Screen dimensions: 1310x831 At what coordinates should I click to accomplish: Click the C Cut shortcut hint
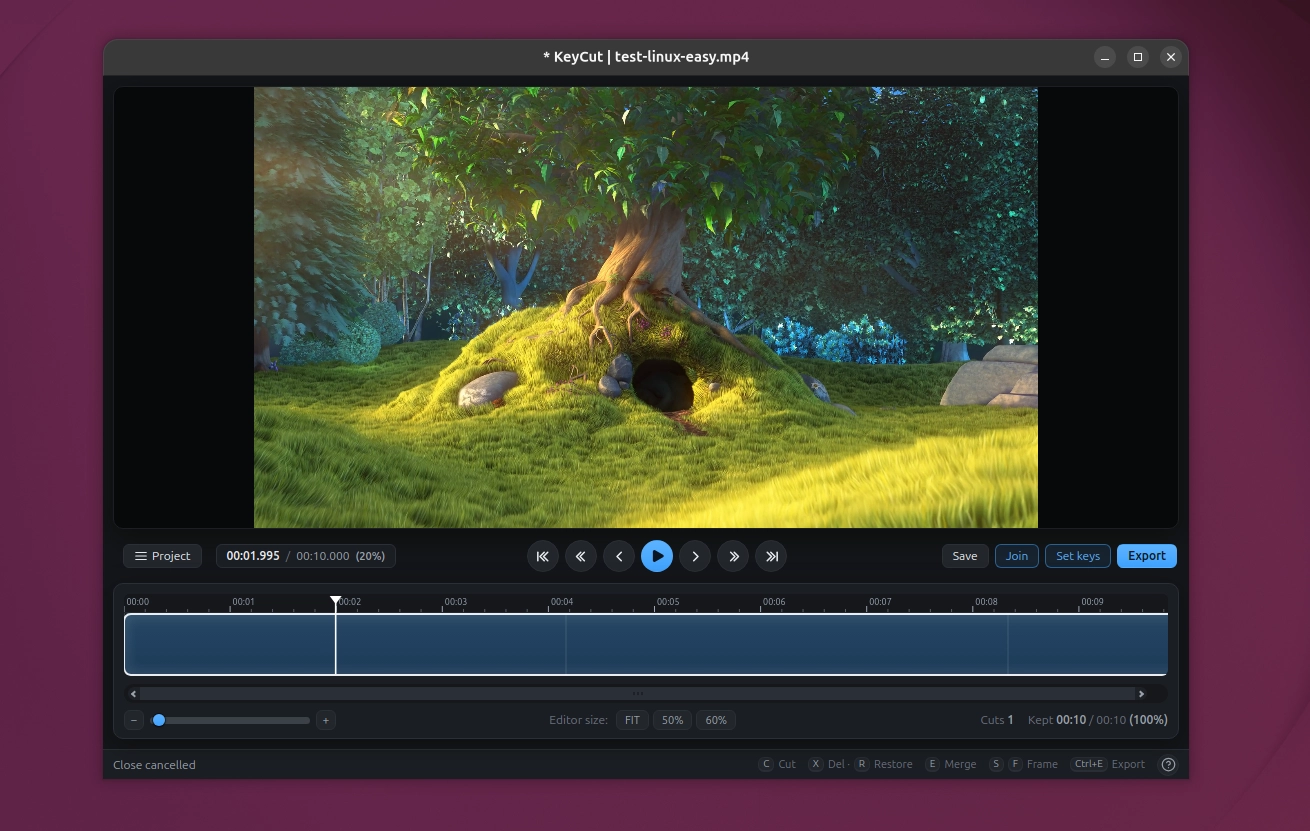778,764
